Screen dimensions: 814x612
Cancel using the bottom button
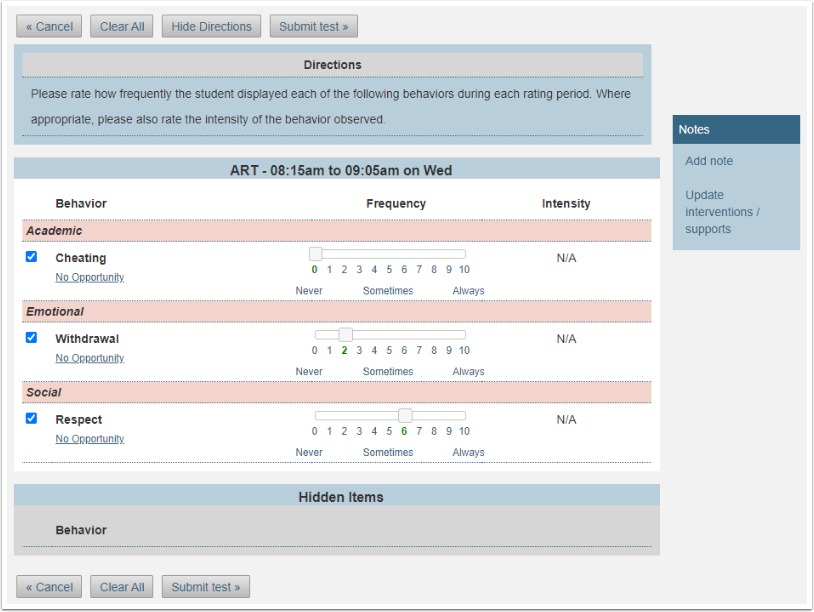point(48,587)
